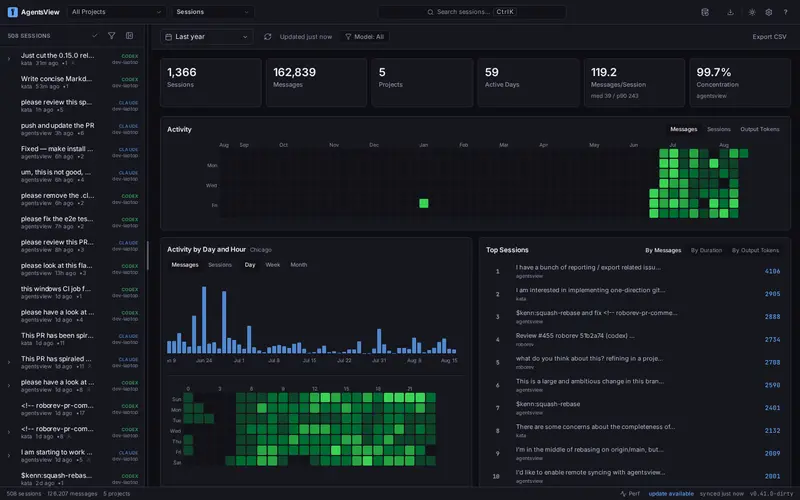Image resolution: width=800 pixels, height=500 pixels.
Task: Set timeline granularity to Month
Action: pyautogui.click(x=298, y=265)
